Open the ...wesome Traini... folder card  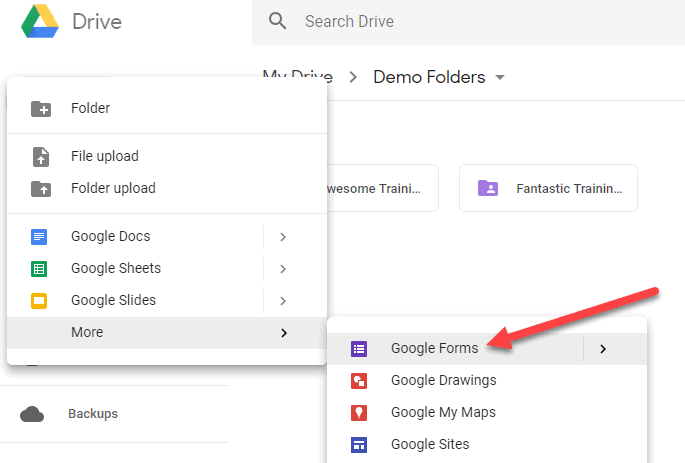[x=383, y=188]
